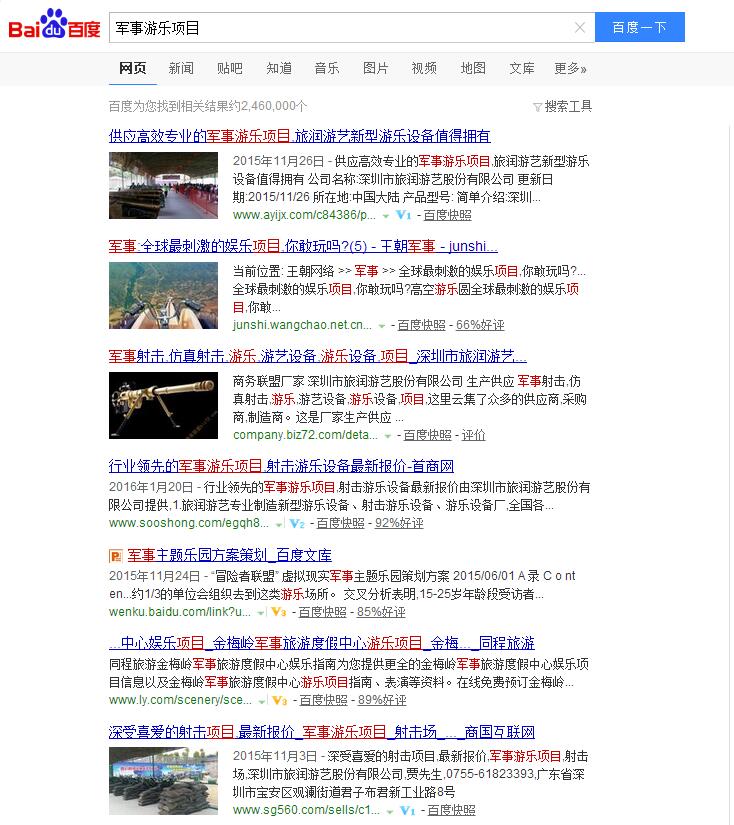Click URL text www.ly.com/scenery/sce...
734x825 pixels.
[x=180, y=700]
